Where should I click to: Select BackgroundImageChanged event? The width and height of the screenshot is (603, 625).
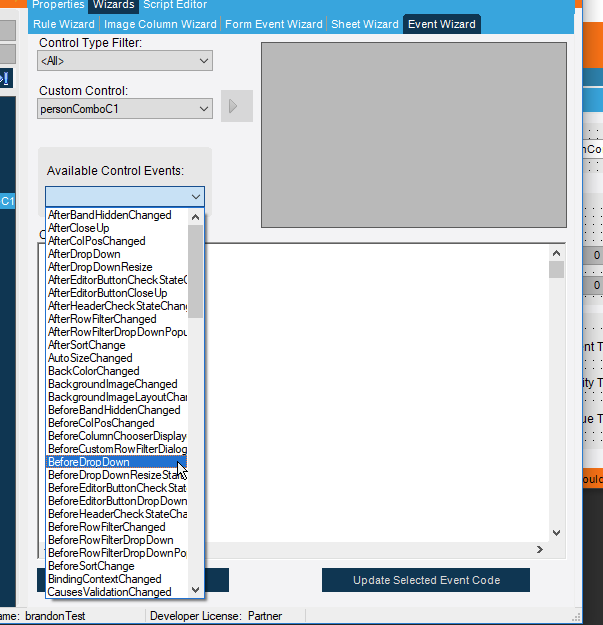(116, 384)
